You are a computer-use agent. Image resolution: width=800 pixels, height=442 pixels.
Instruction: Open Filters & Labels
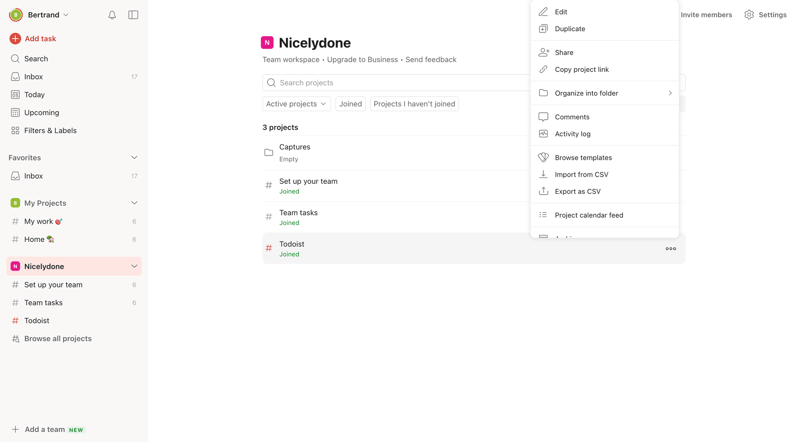pyautogui.click(x=51, y=130)
